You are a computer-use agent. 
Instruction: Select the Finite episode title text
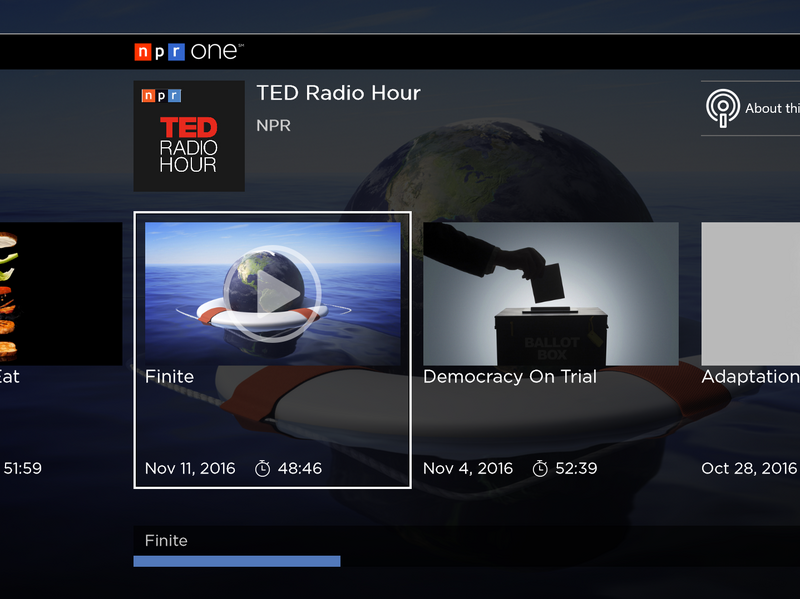click(168, 376)
